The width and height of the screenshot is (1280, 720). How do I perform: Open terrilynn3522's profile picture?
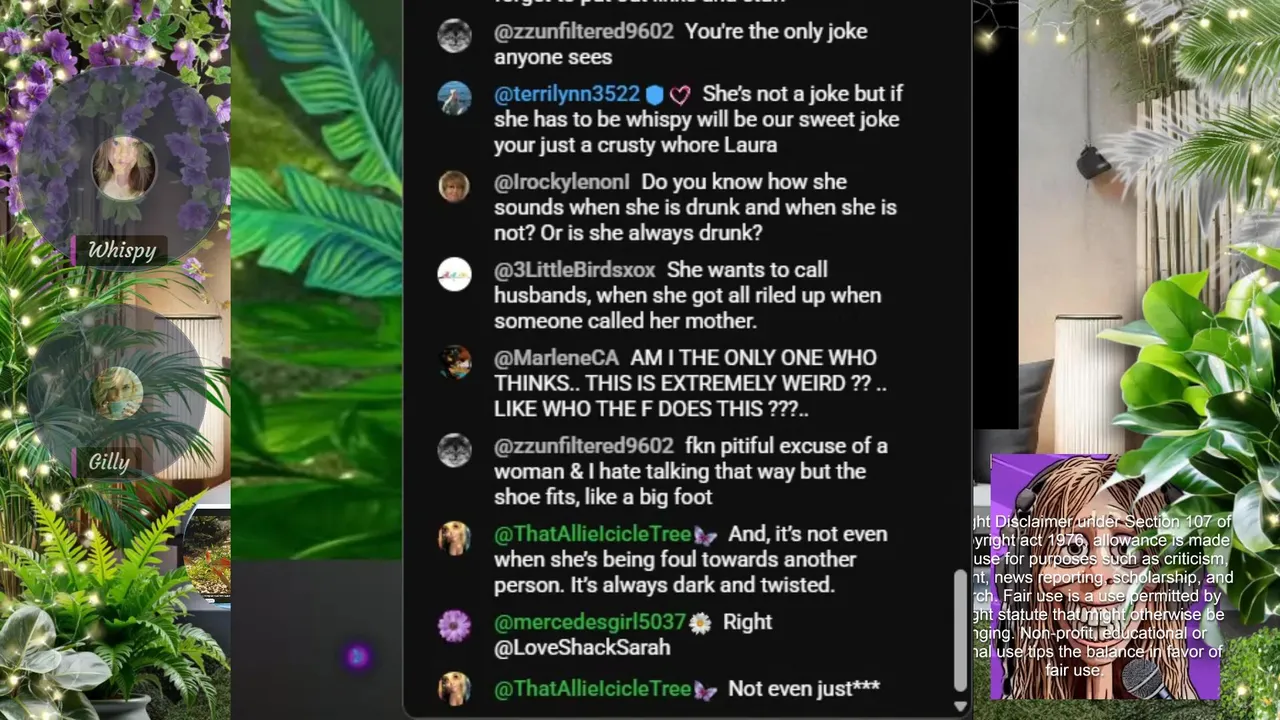point(454,98)
